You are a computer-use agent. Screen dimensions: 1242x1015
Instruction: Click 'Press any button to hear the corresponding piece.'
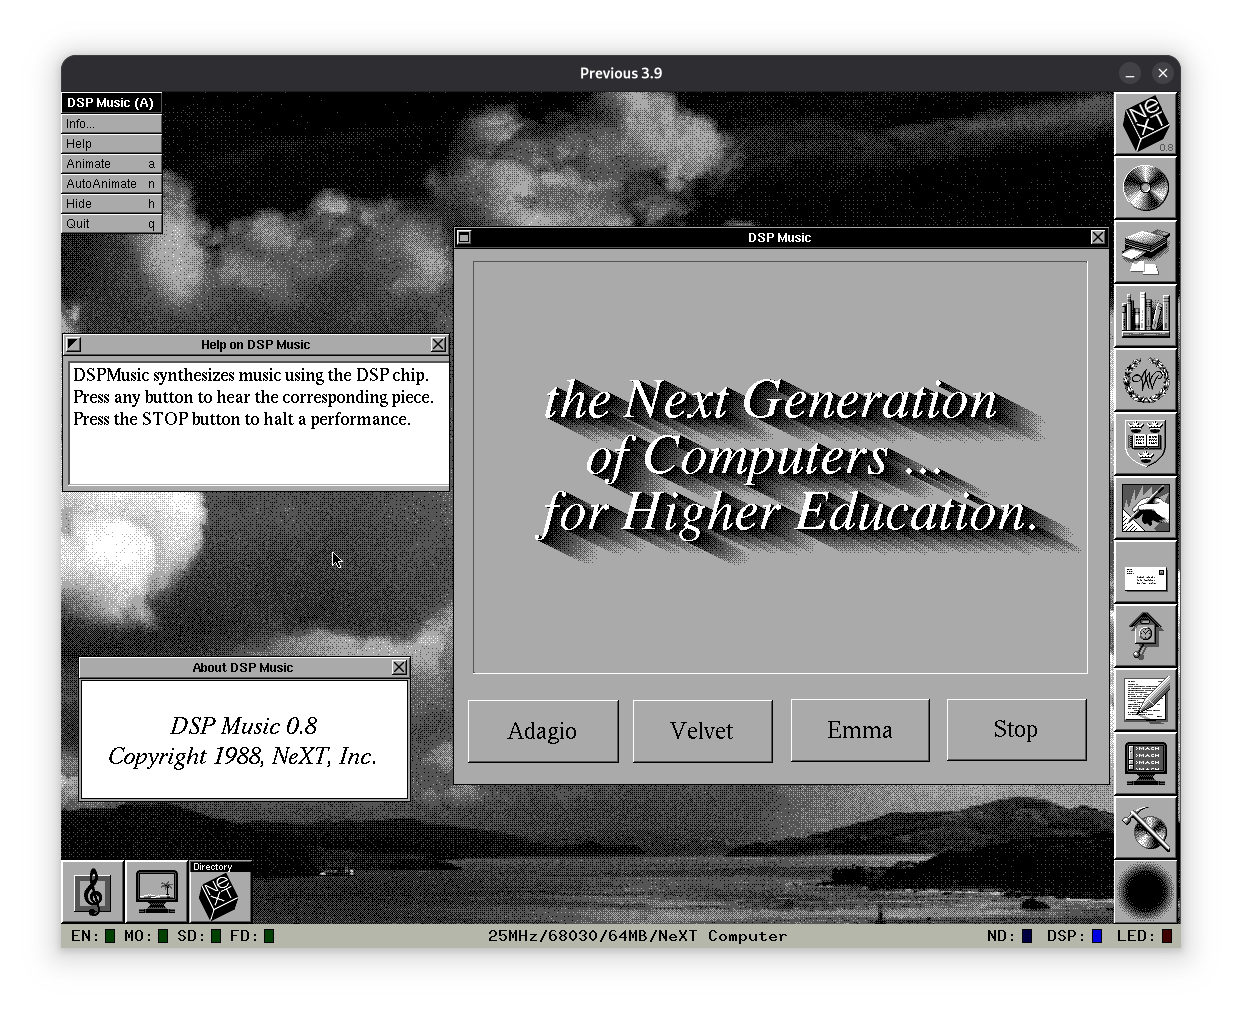[x=254, y=397]
